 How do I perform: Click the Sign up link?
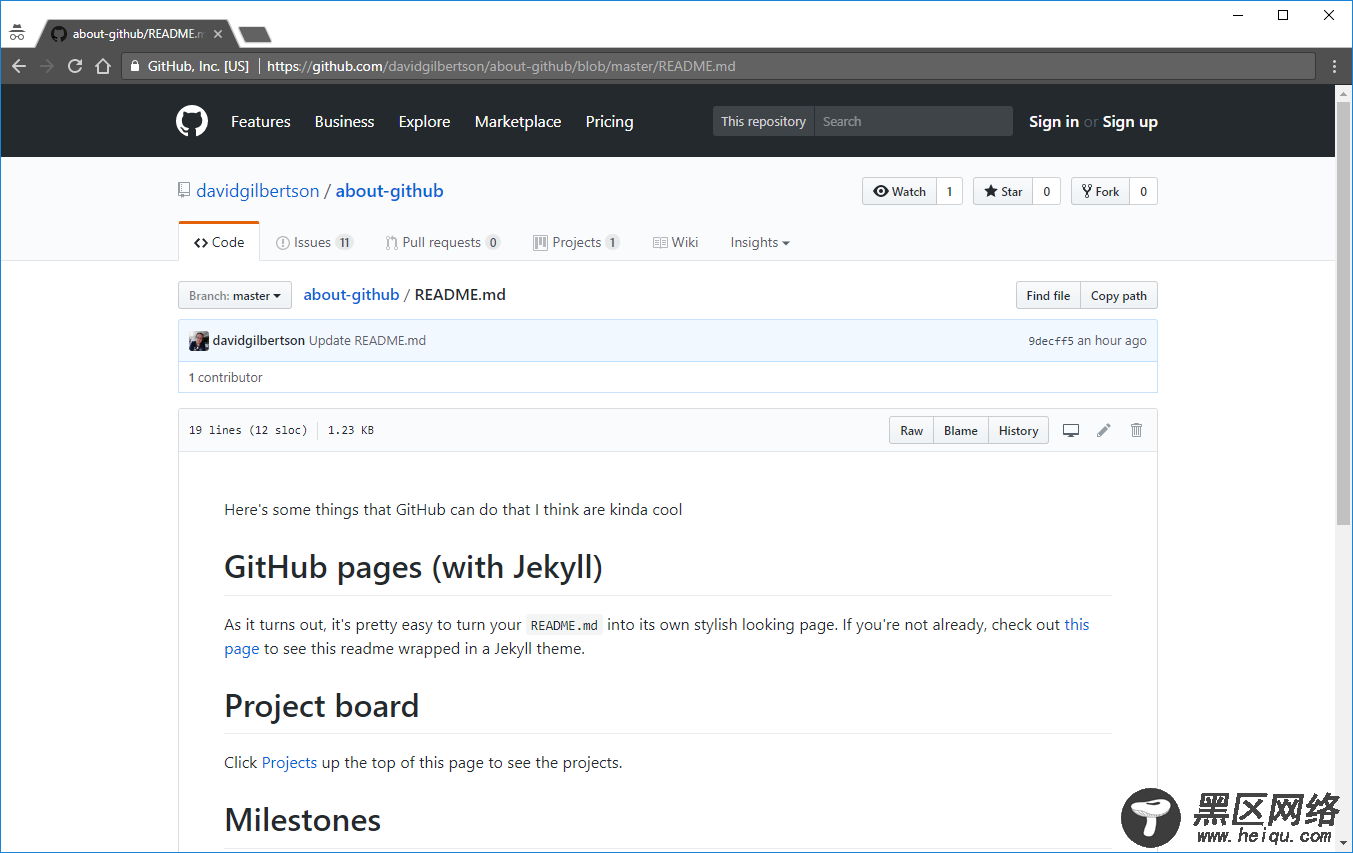click(x=1130, y=121)
